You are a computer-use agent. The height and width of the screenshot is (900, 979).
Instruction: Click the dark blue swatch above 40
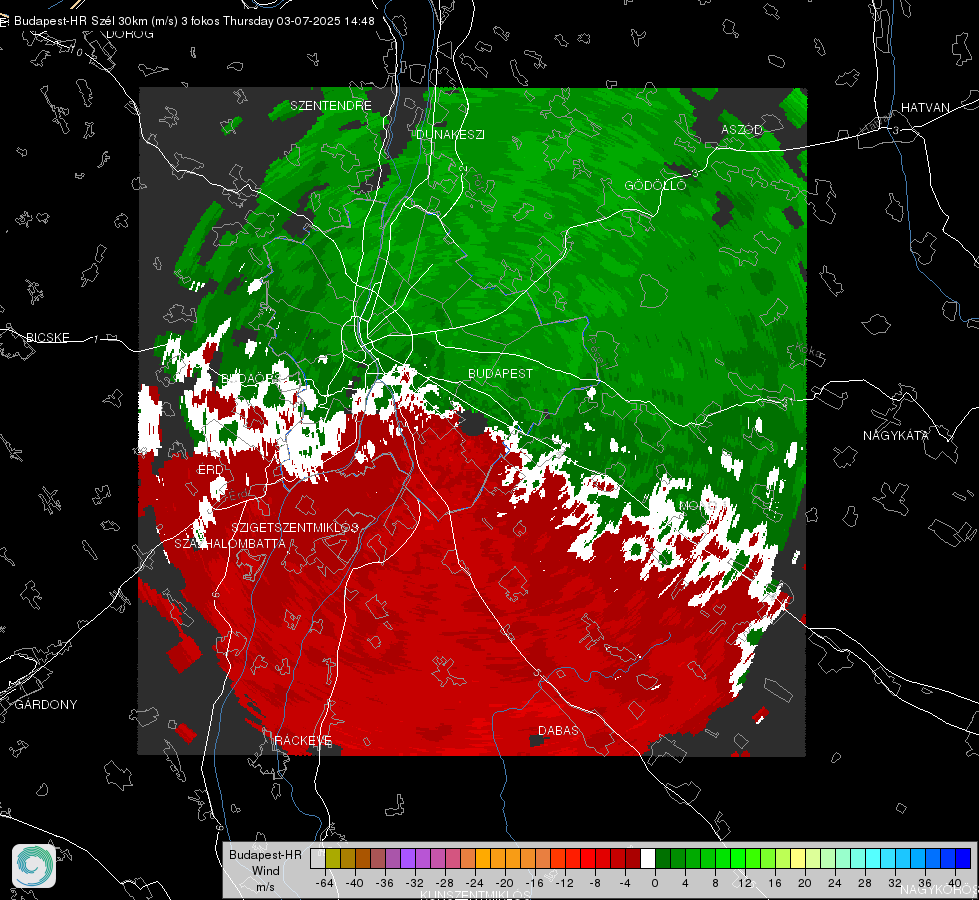(963, 858)
